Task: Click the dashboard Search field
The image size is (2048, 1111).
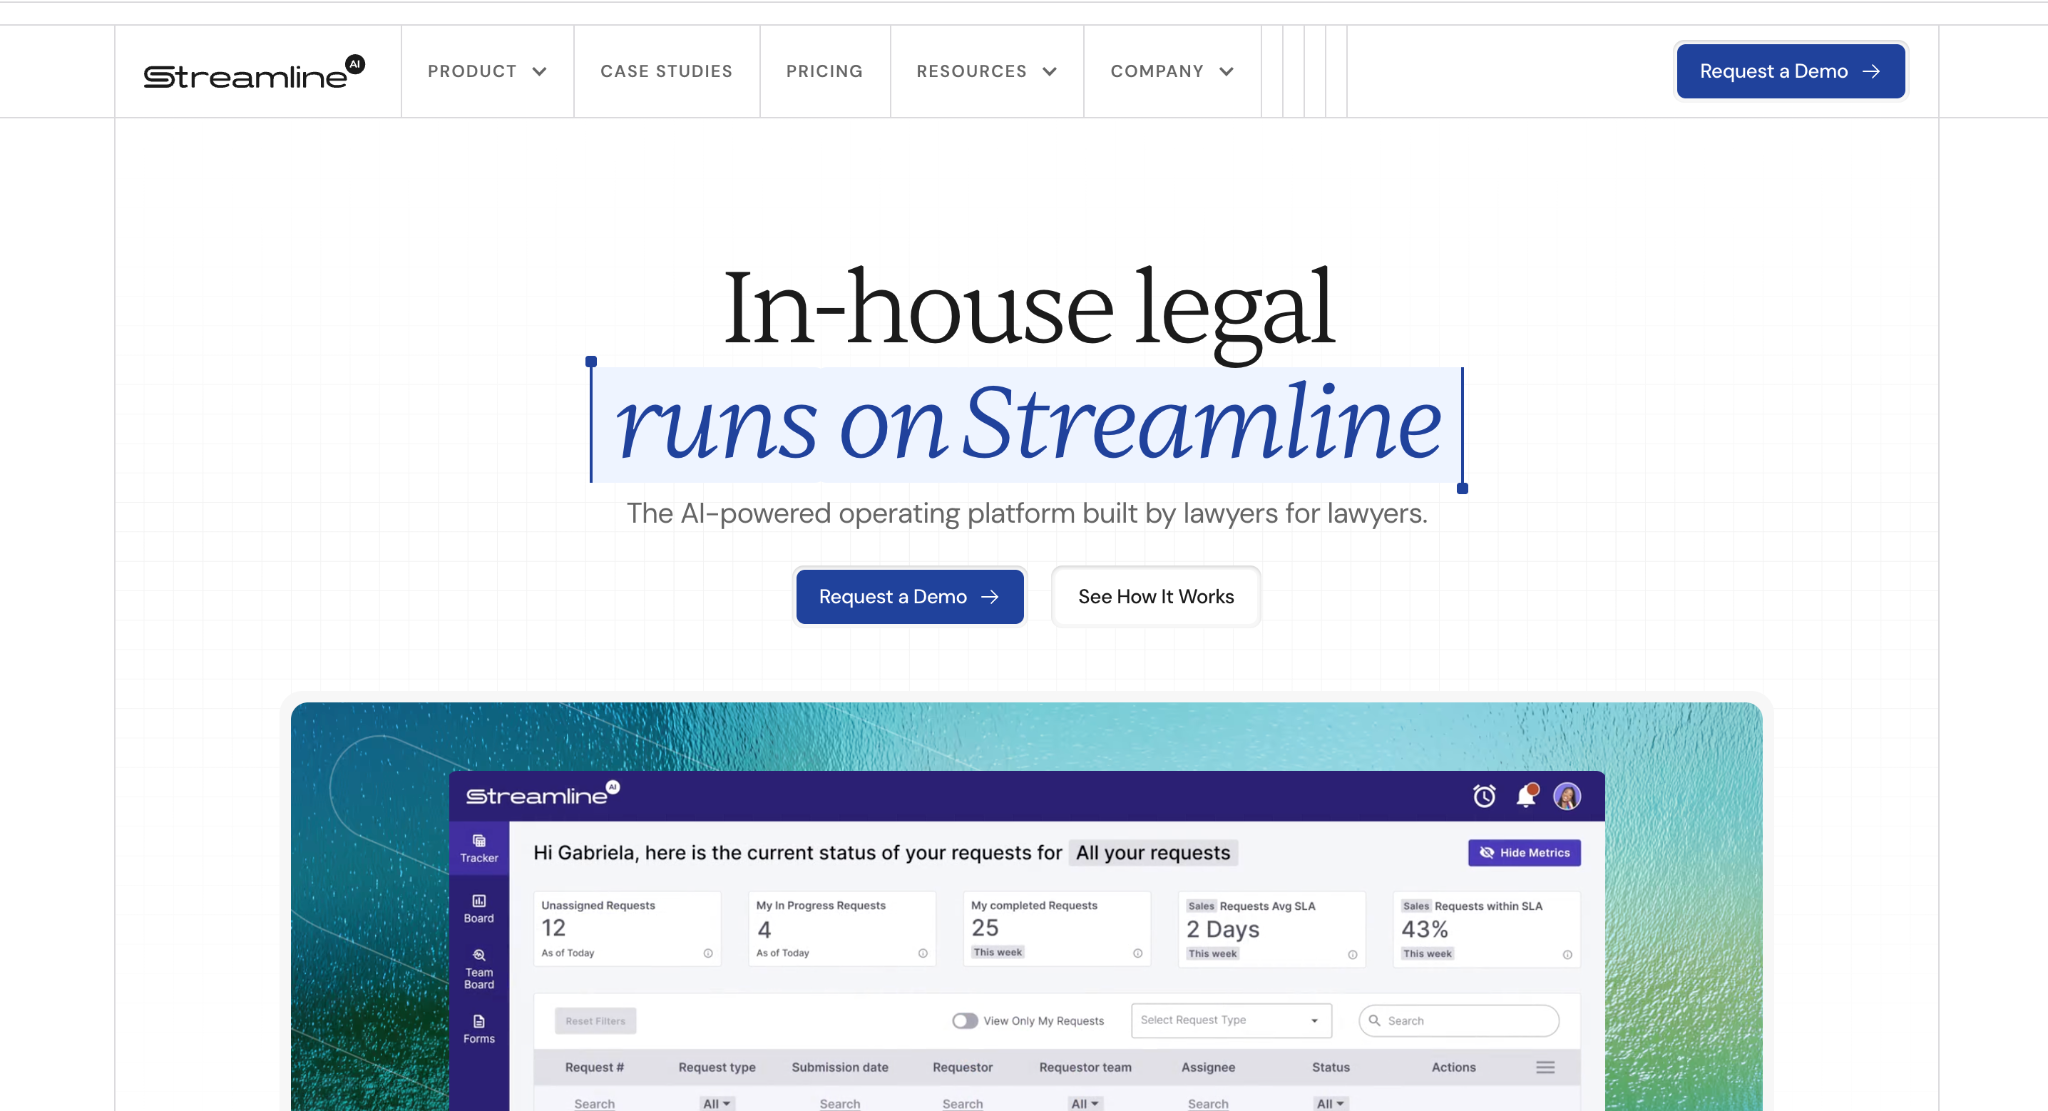Action: pos(1459,1021)
